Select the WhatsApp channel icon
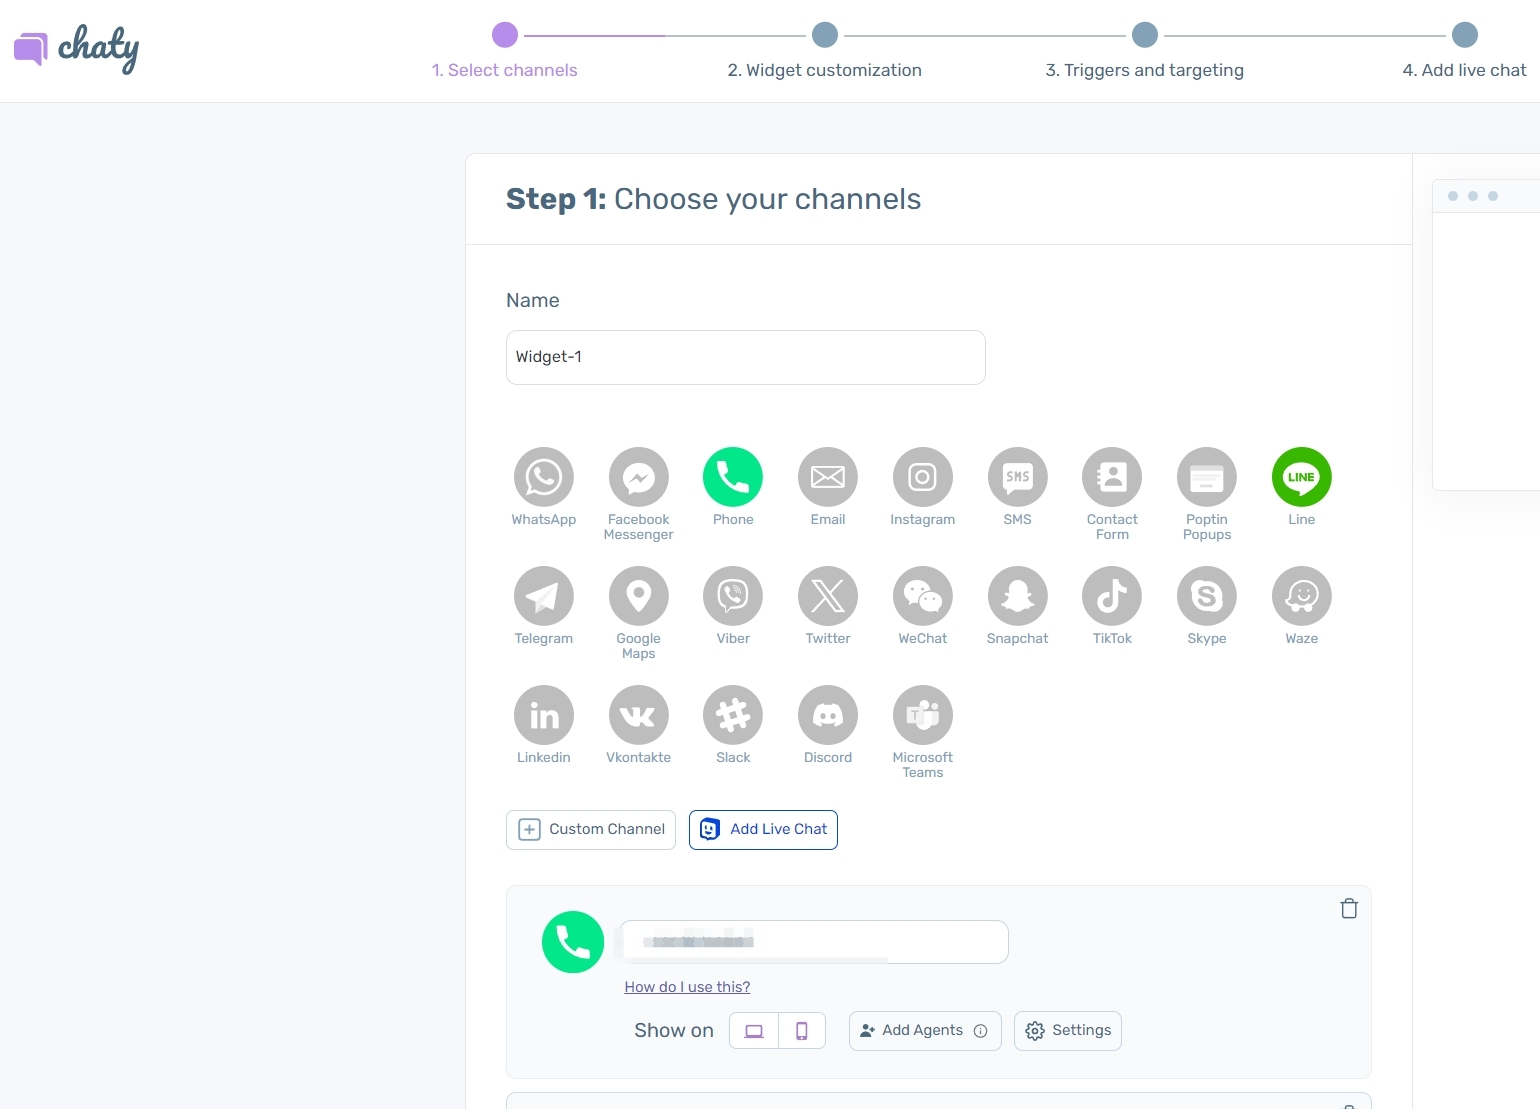The width and height of the screenshot is (1540, 1109). 543,477
